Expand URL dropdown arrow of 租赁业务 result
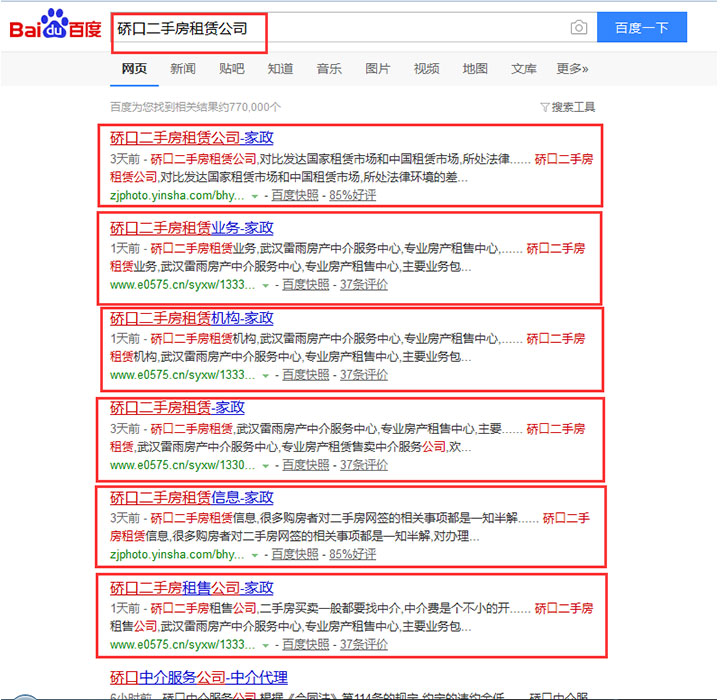Image resolution: width=720 pixels, height=700 pixels. click(x=265, y=286)
